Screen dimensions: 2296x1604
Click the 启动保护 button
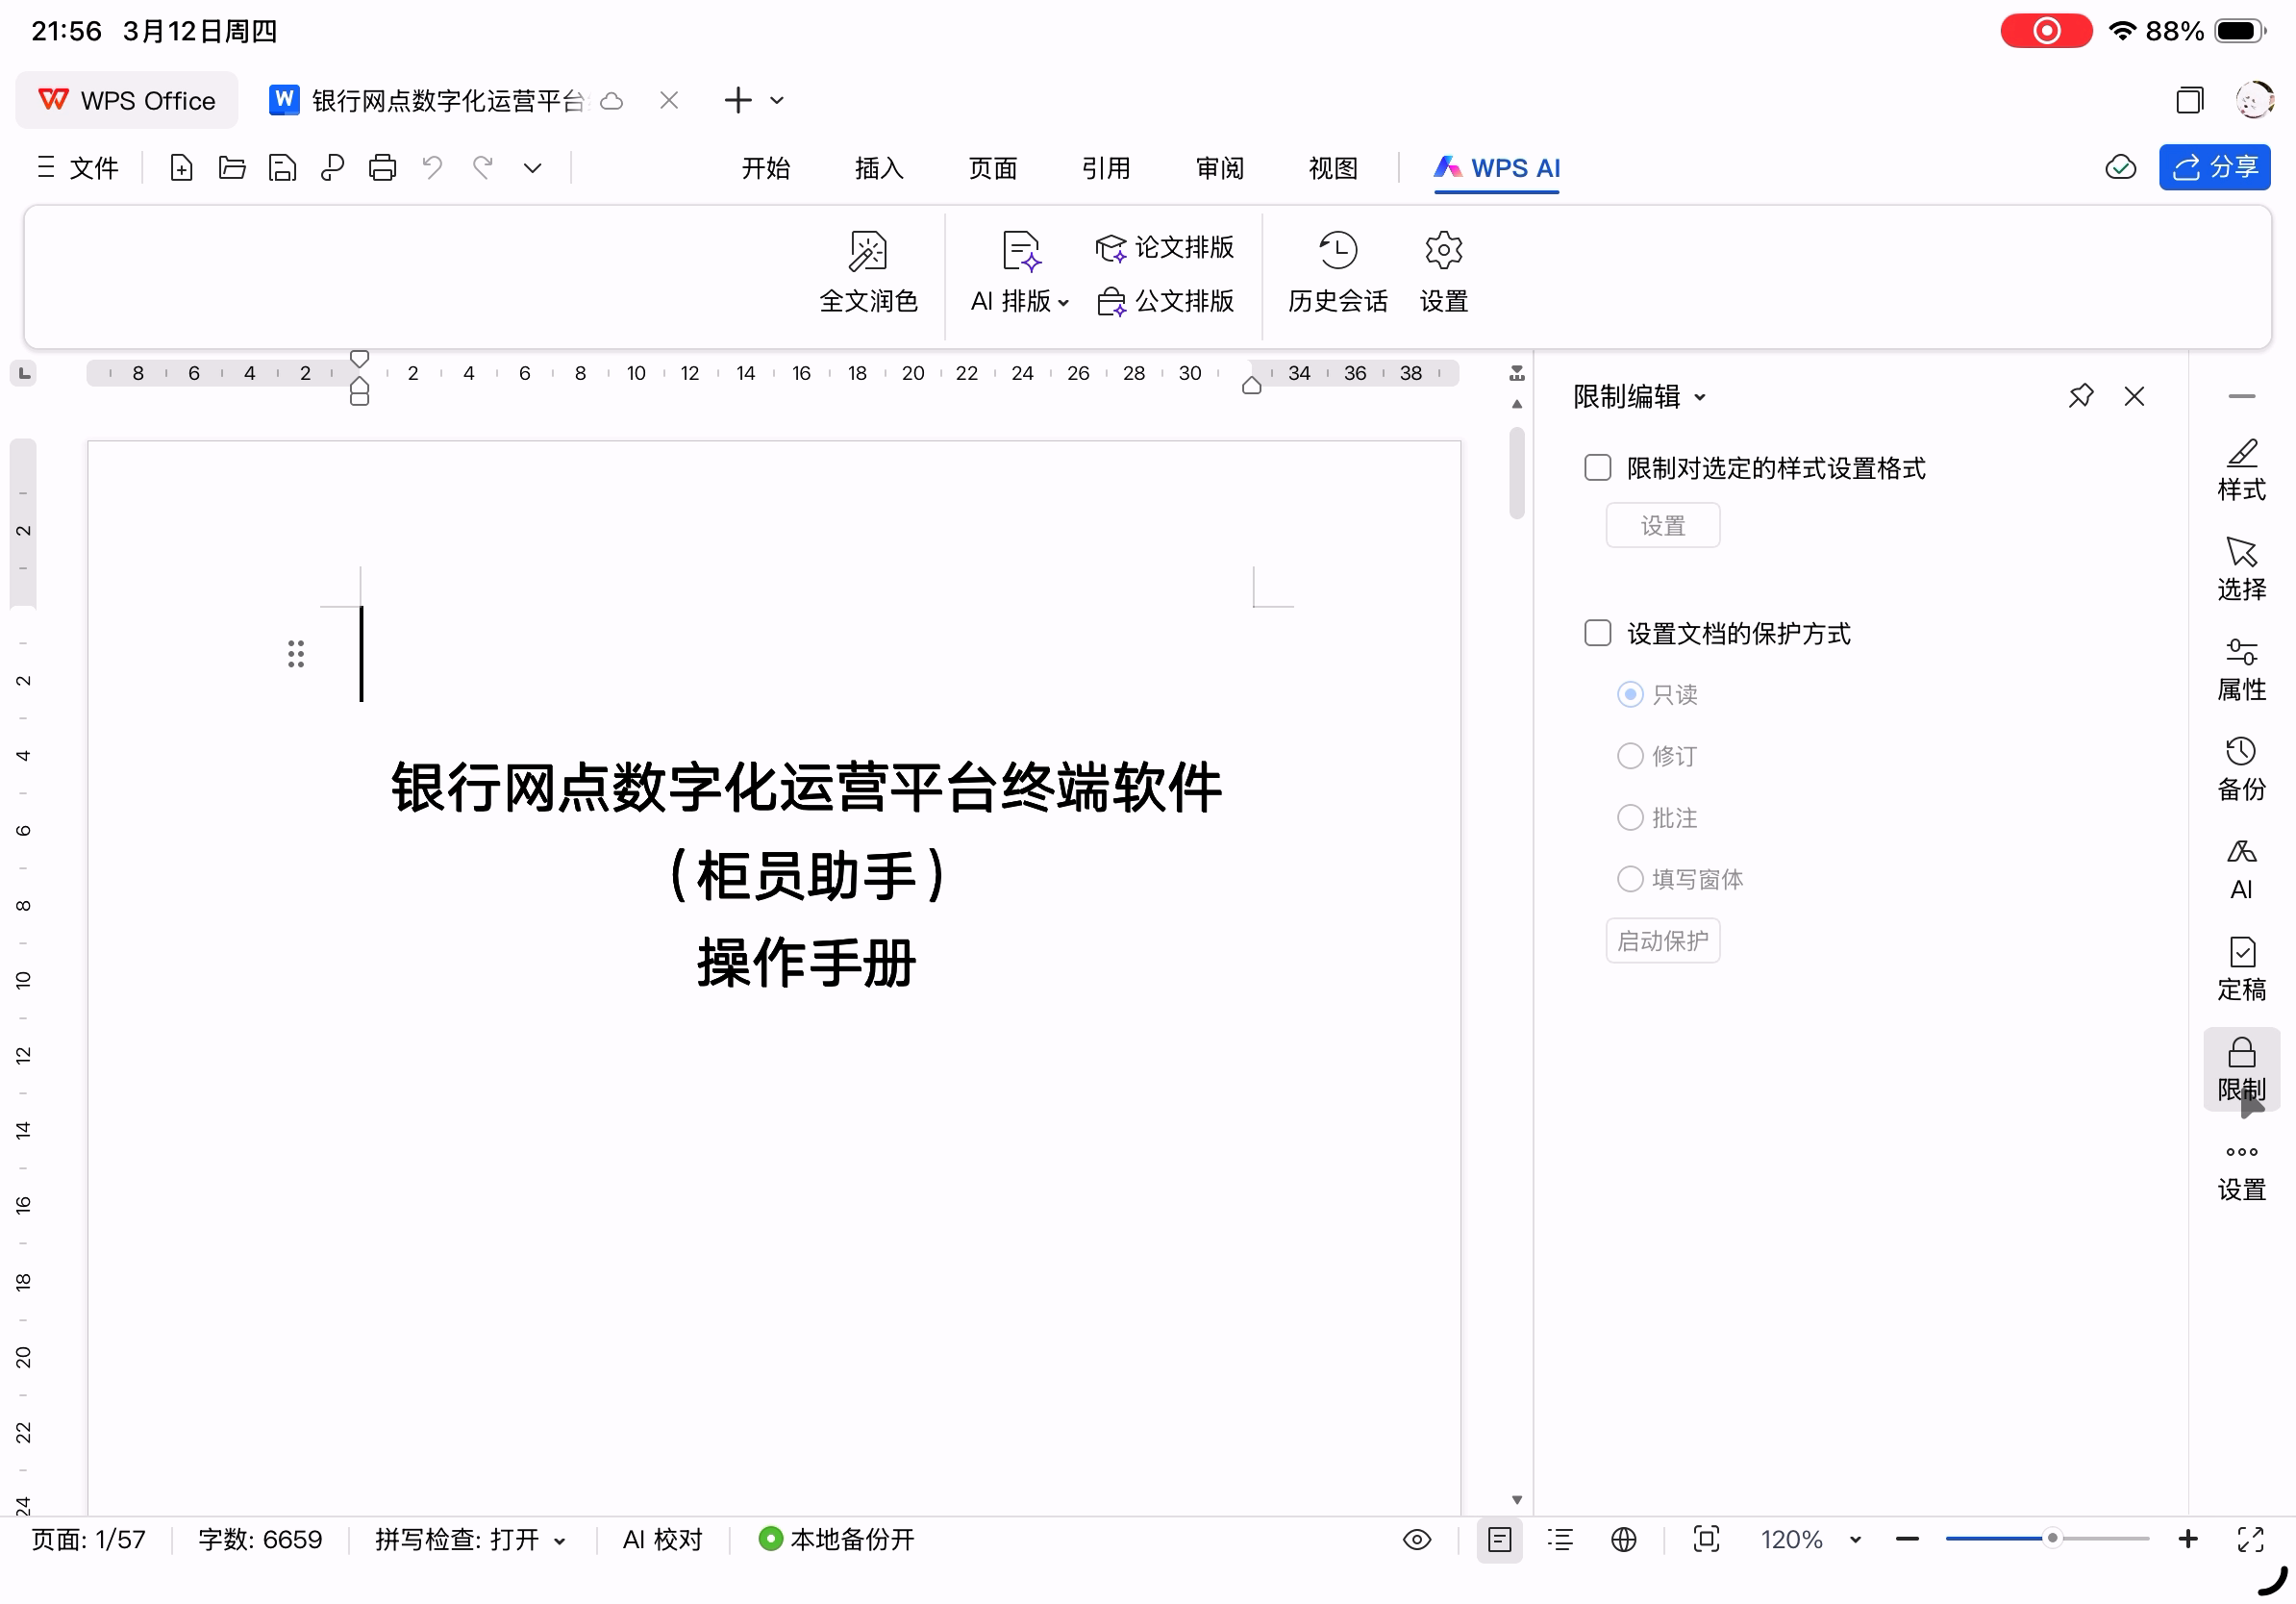[x=1662, y=941]
